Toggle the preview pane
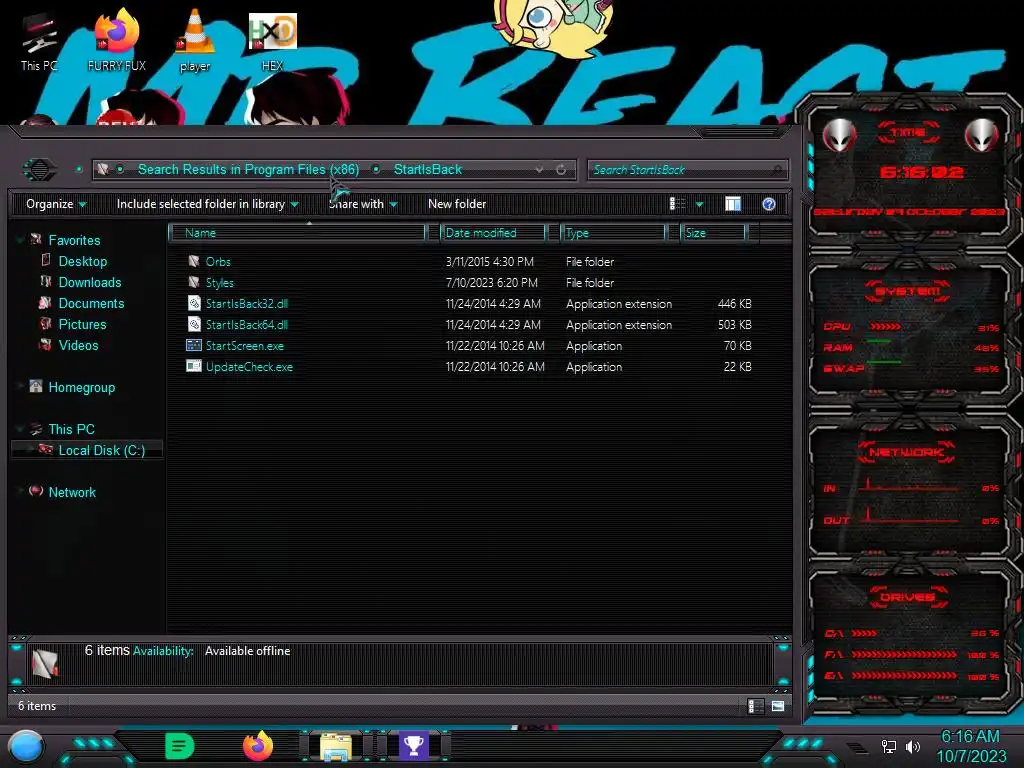This screenshot has width=1024, height=768. (x=733, y=204)
